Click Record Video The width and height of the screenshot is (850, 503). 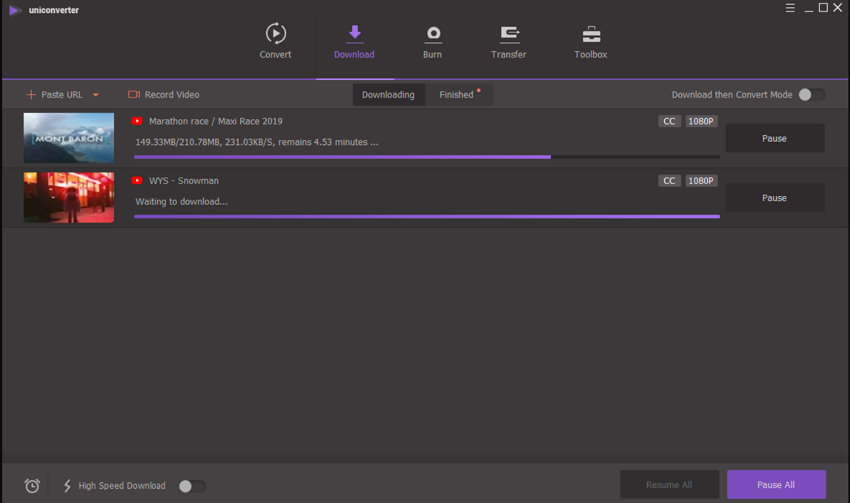(164, 94)
